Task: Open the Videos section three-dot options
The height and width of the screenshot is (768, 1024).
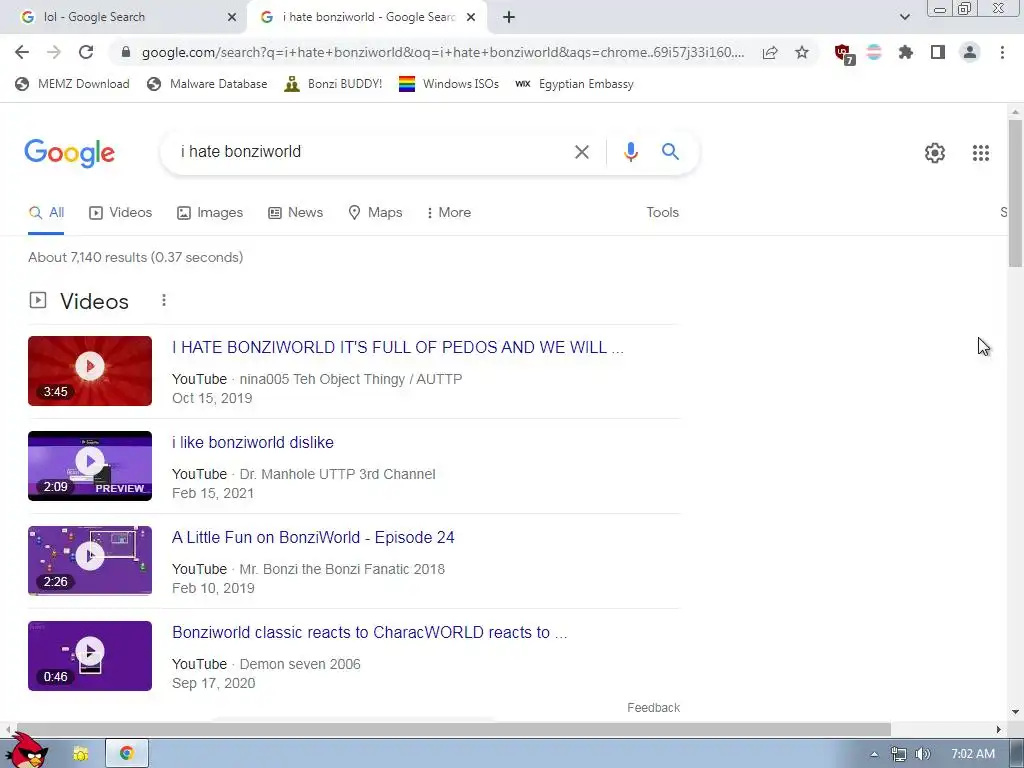Action: (164, 300)
